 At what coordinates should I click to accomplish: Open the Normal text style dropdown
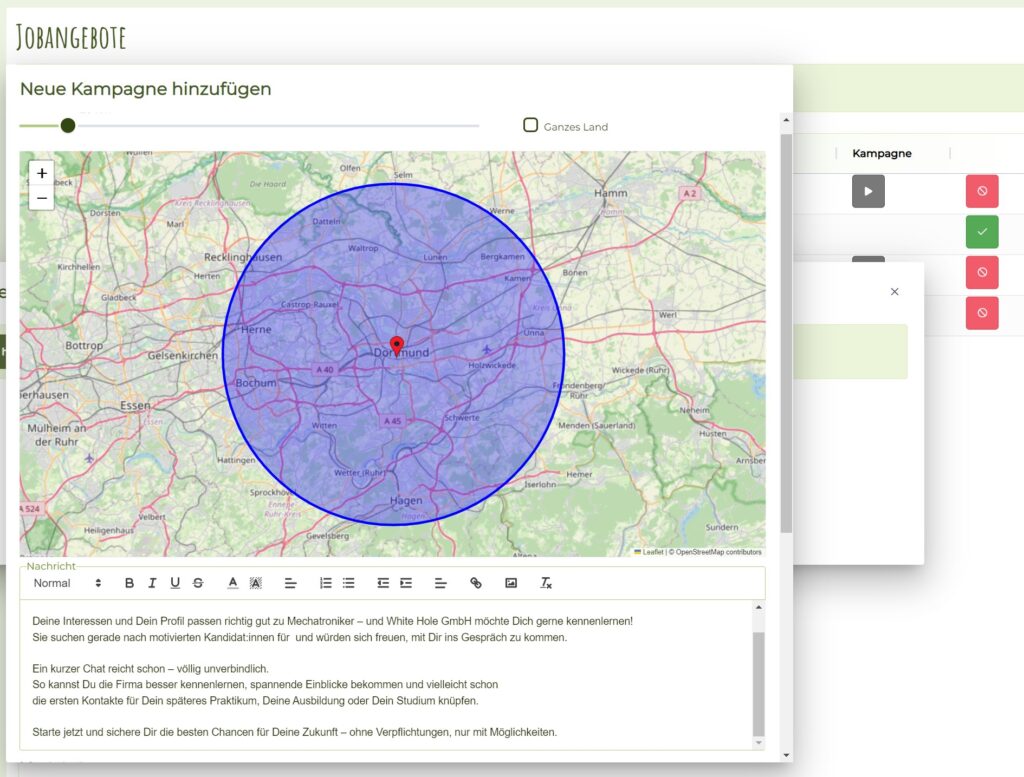(67, 583)
